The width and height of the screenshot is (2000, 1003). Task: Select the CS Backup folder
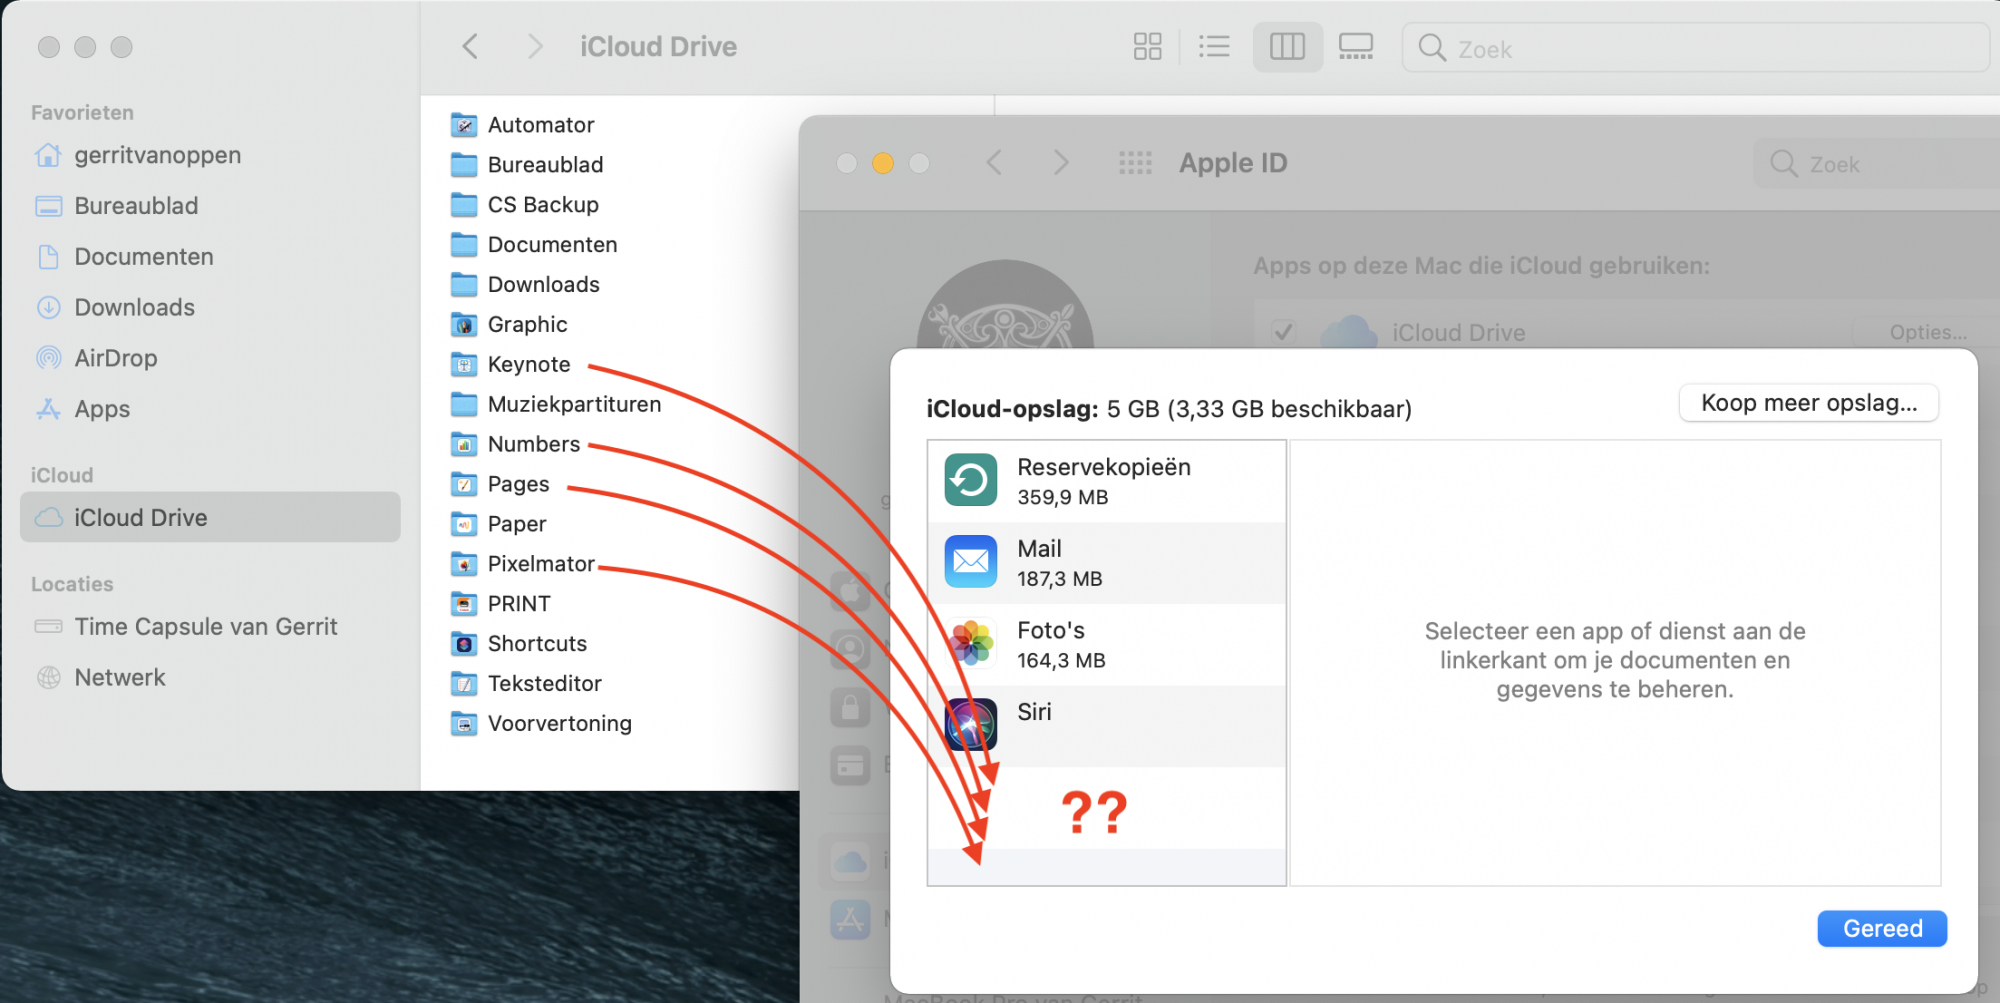tap(524, 204)
